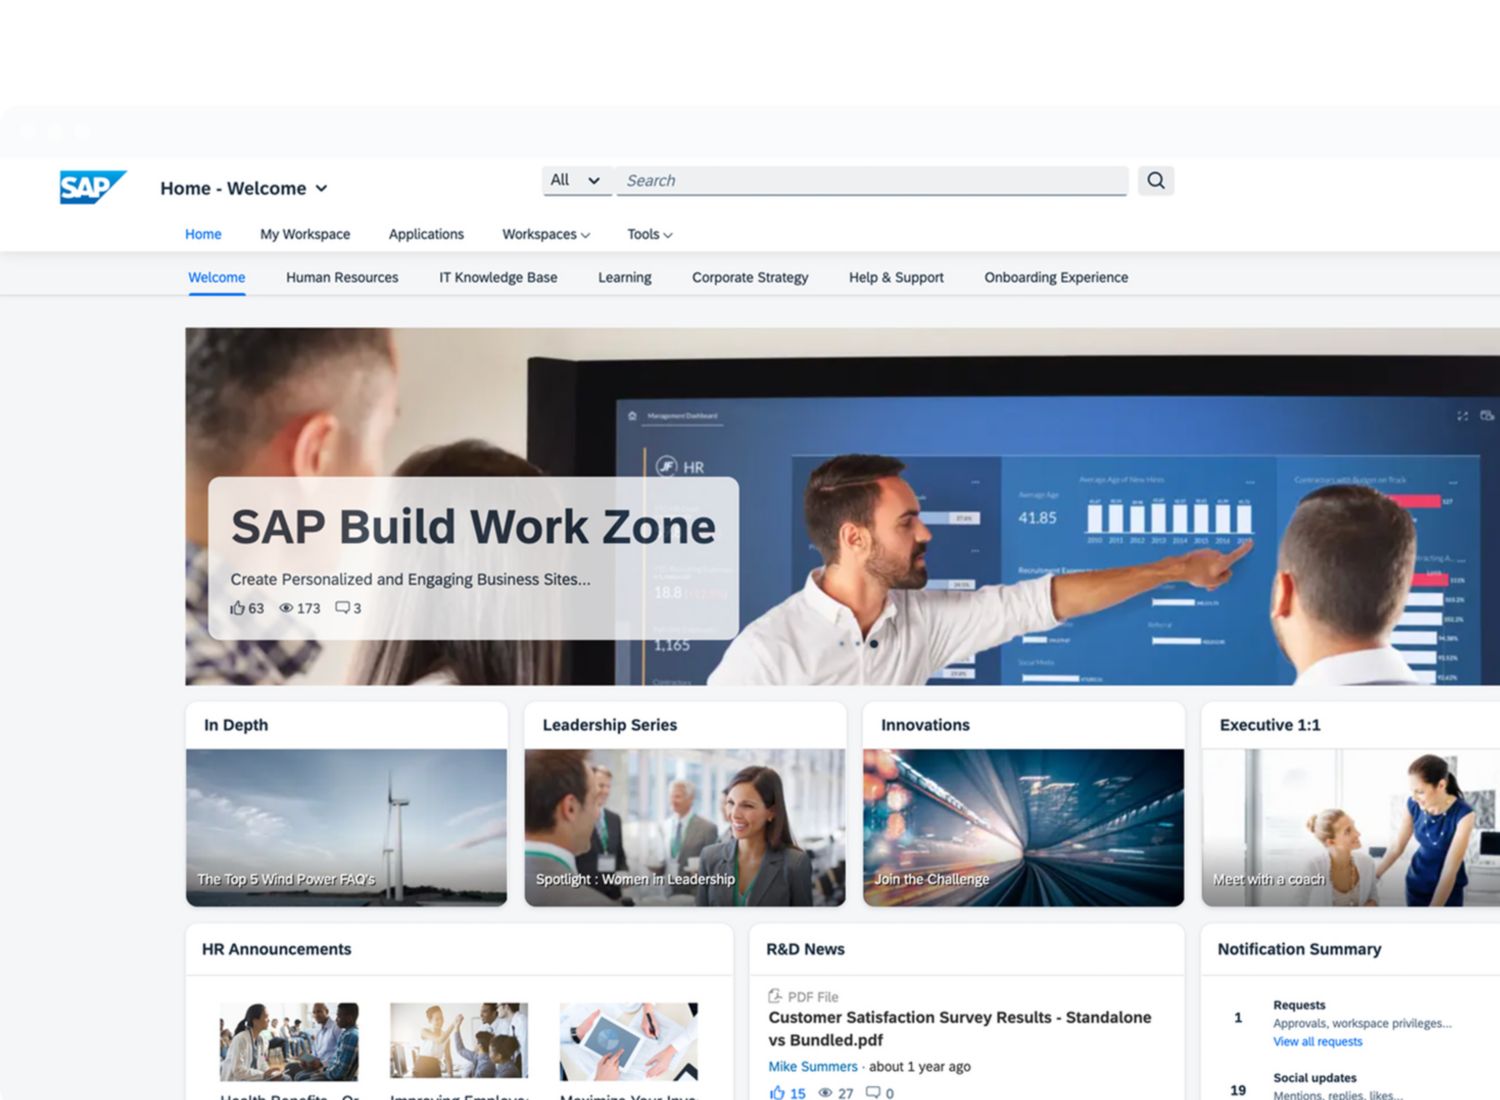Click the comment icon showing 3 on banner

tap(342, 608)
